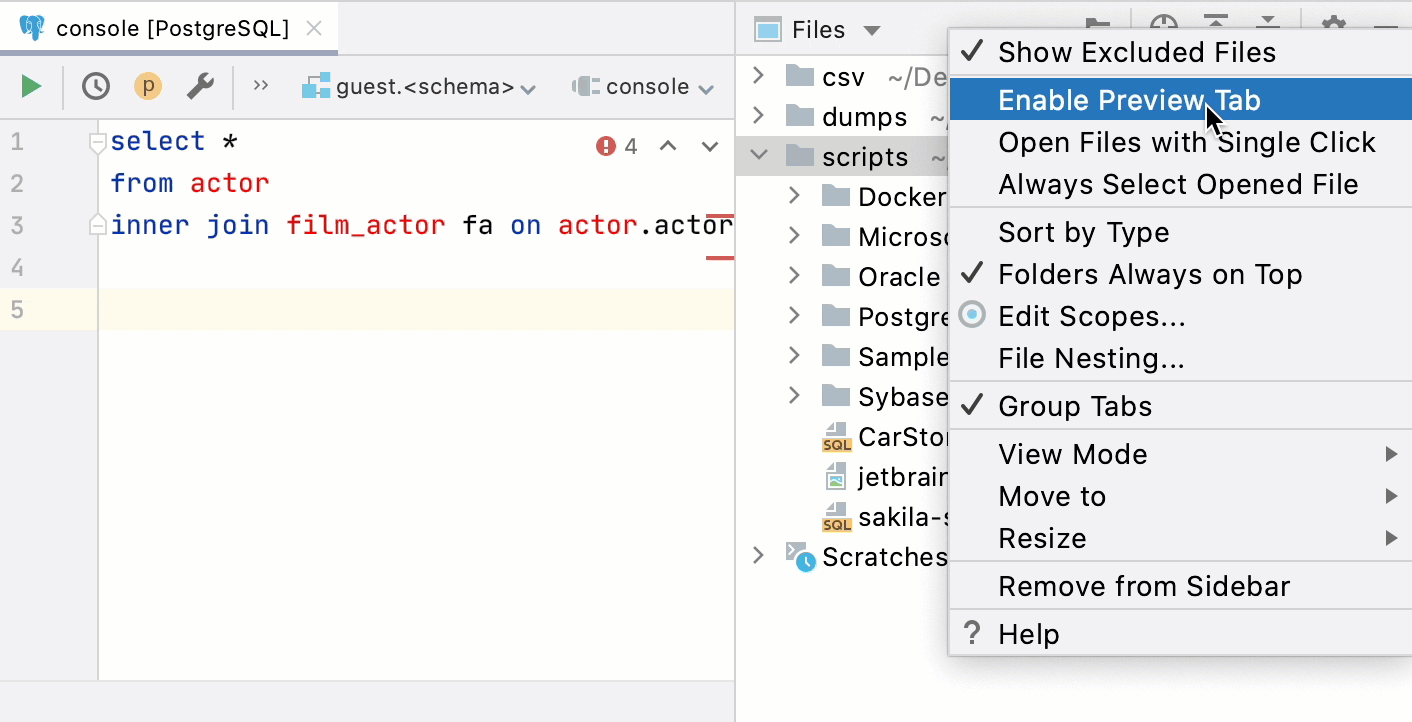The height and width of the screenshot is (722, 1412).
Task: Toggle Show Excluded Files option
Action: click(x=1137, y=52)
